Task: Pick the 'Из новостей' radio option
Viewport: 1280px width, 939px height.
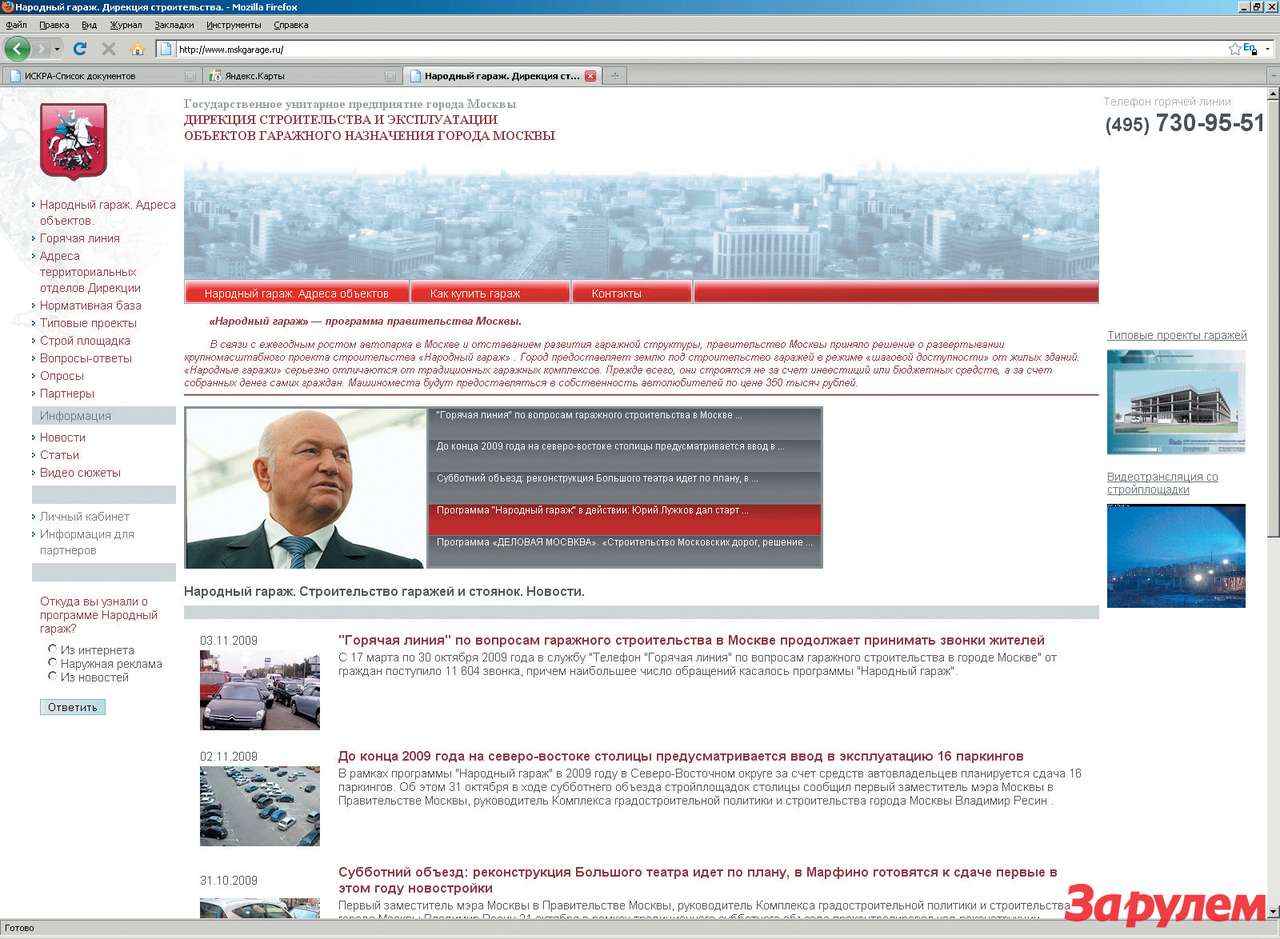Action: point(53,676)
